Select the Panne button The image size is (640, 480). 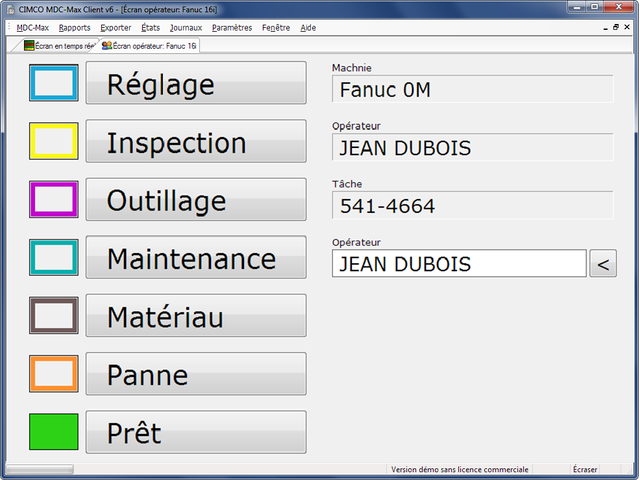[196, 373]
